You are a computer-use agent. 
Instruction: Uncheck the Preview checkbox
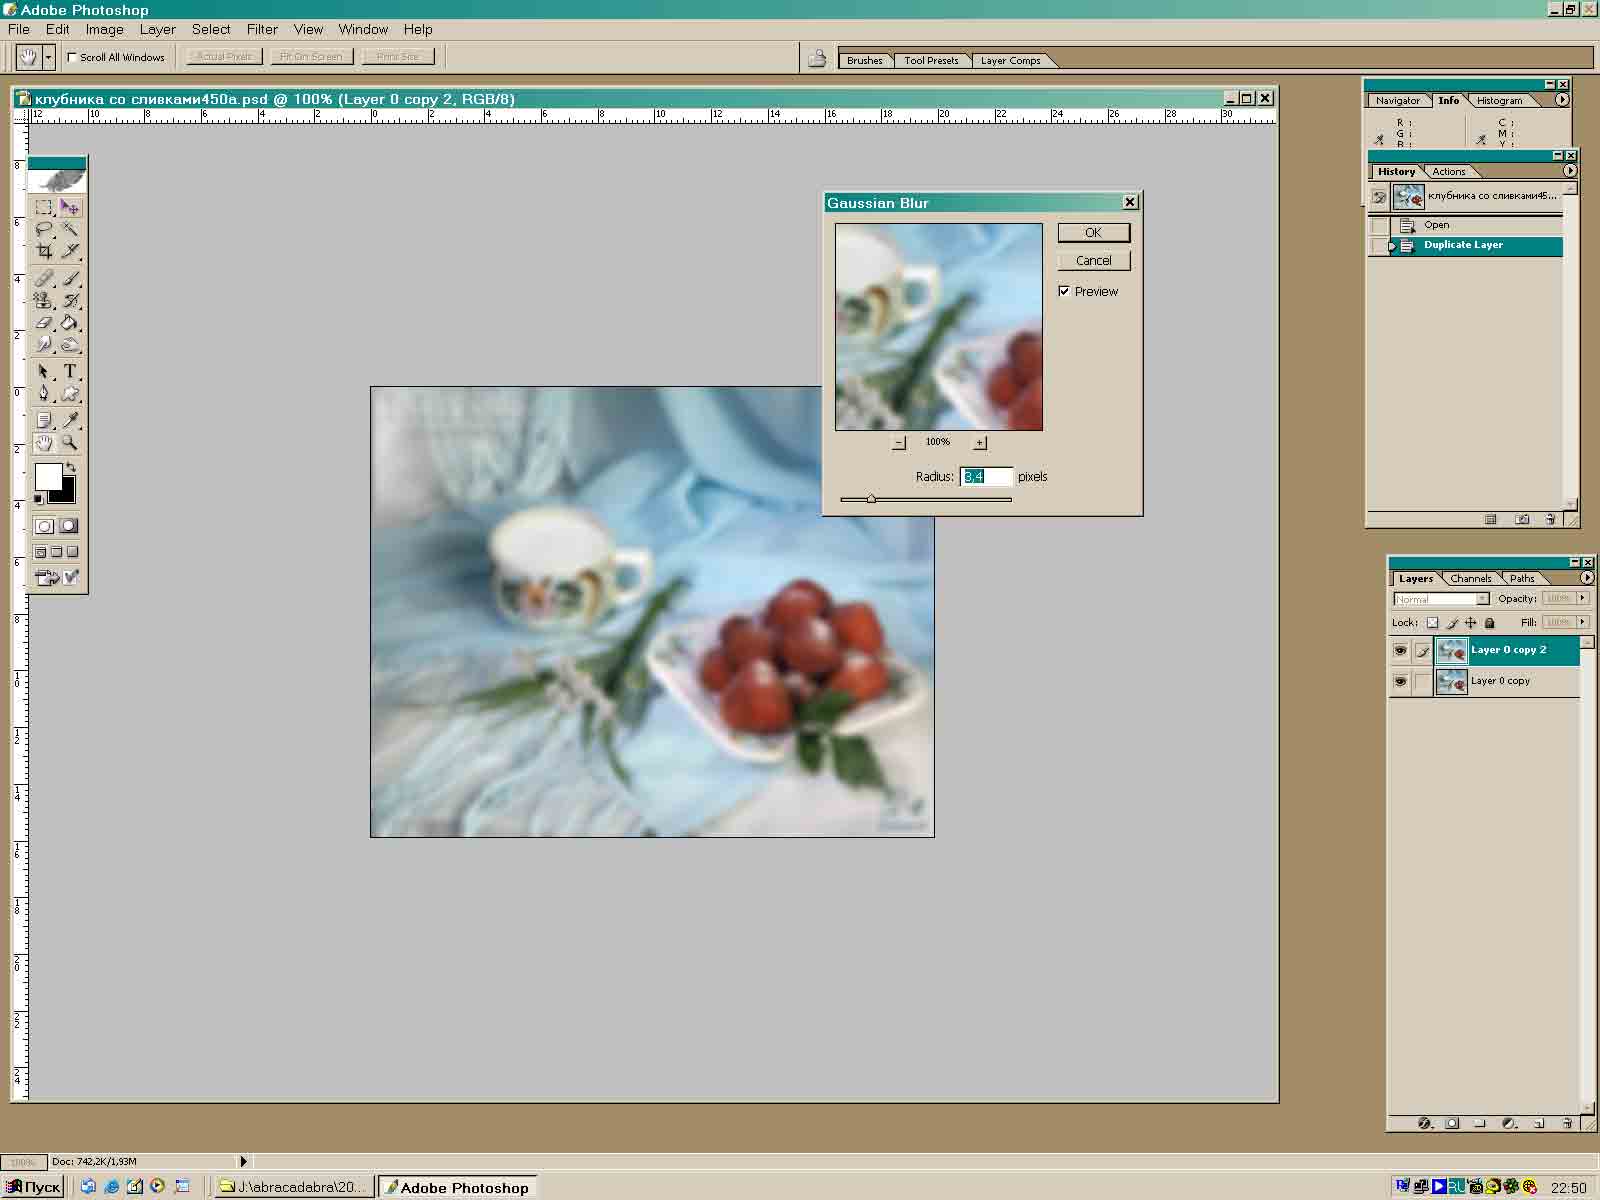coord(1064,291)
